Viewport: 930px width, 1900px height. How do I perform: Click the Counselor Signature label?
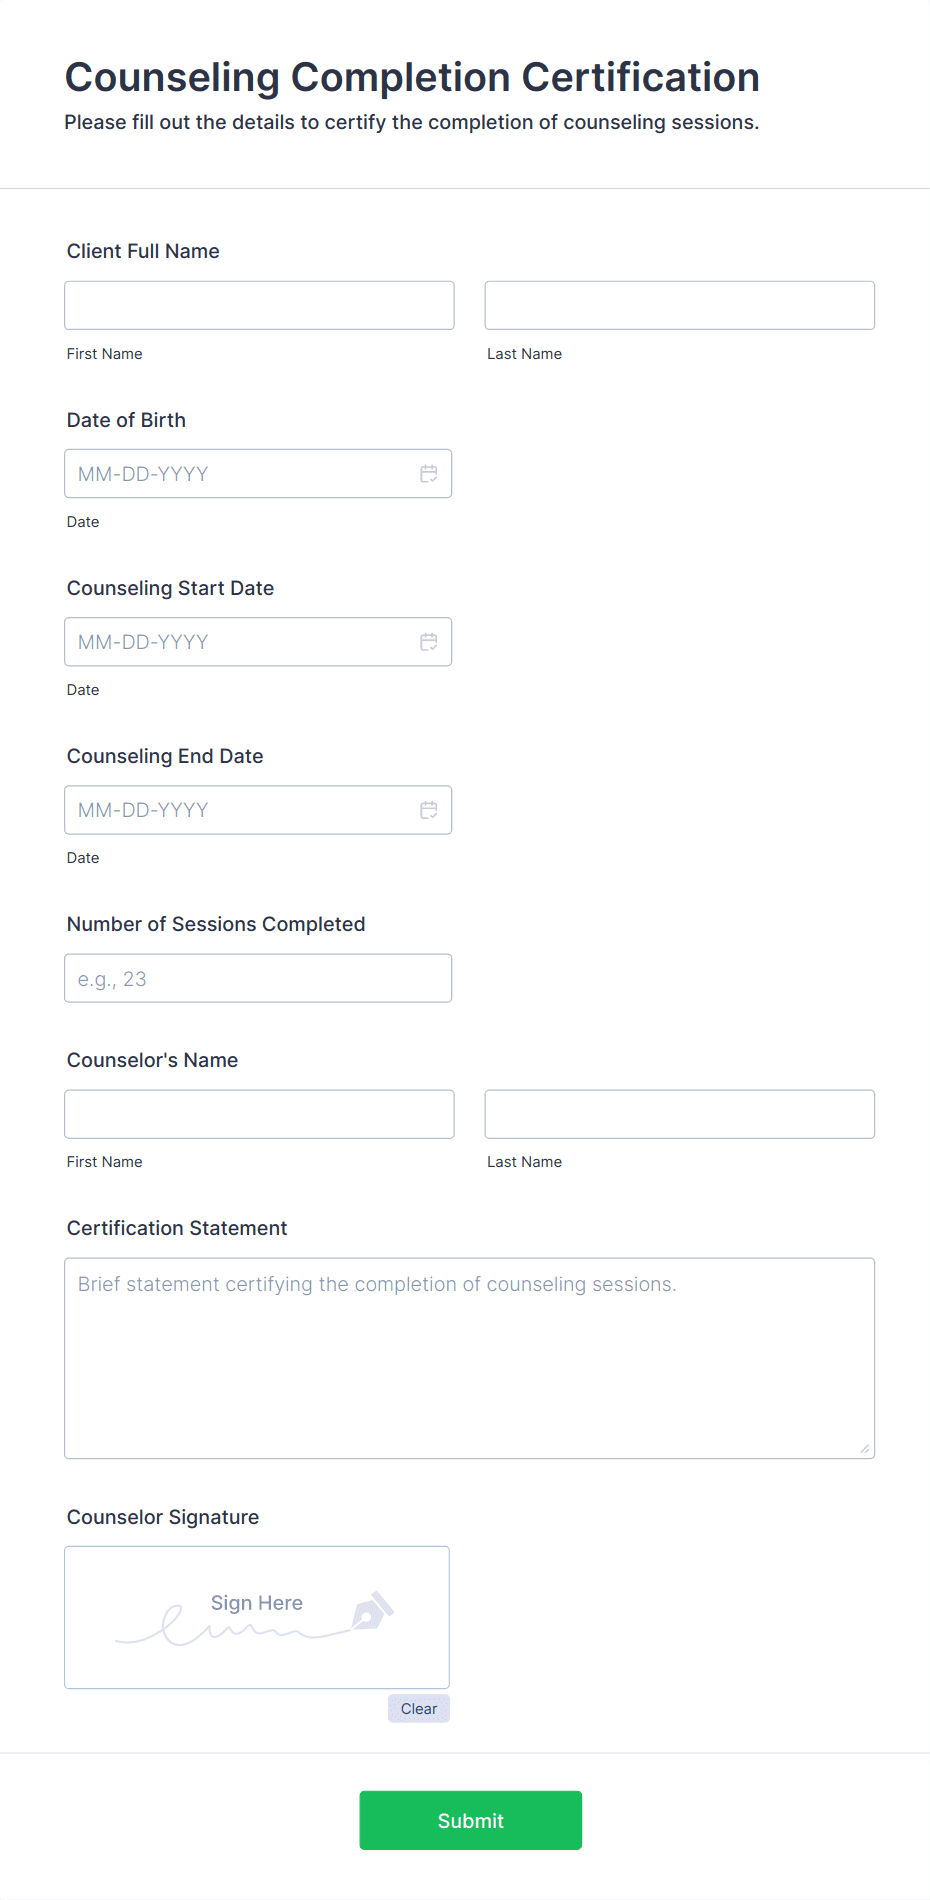(x=163, y=1517)
